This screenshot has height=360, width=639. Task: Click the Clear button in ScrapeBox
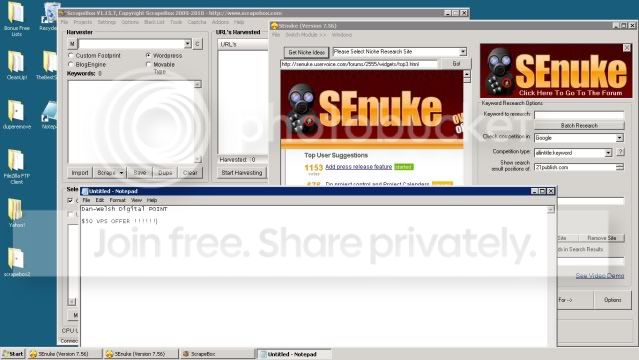(190, 173)
